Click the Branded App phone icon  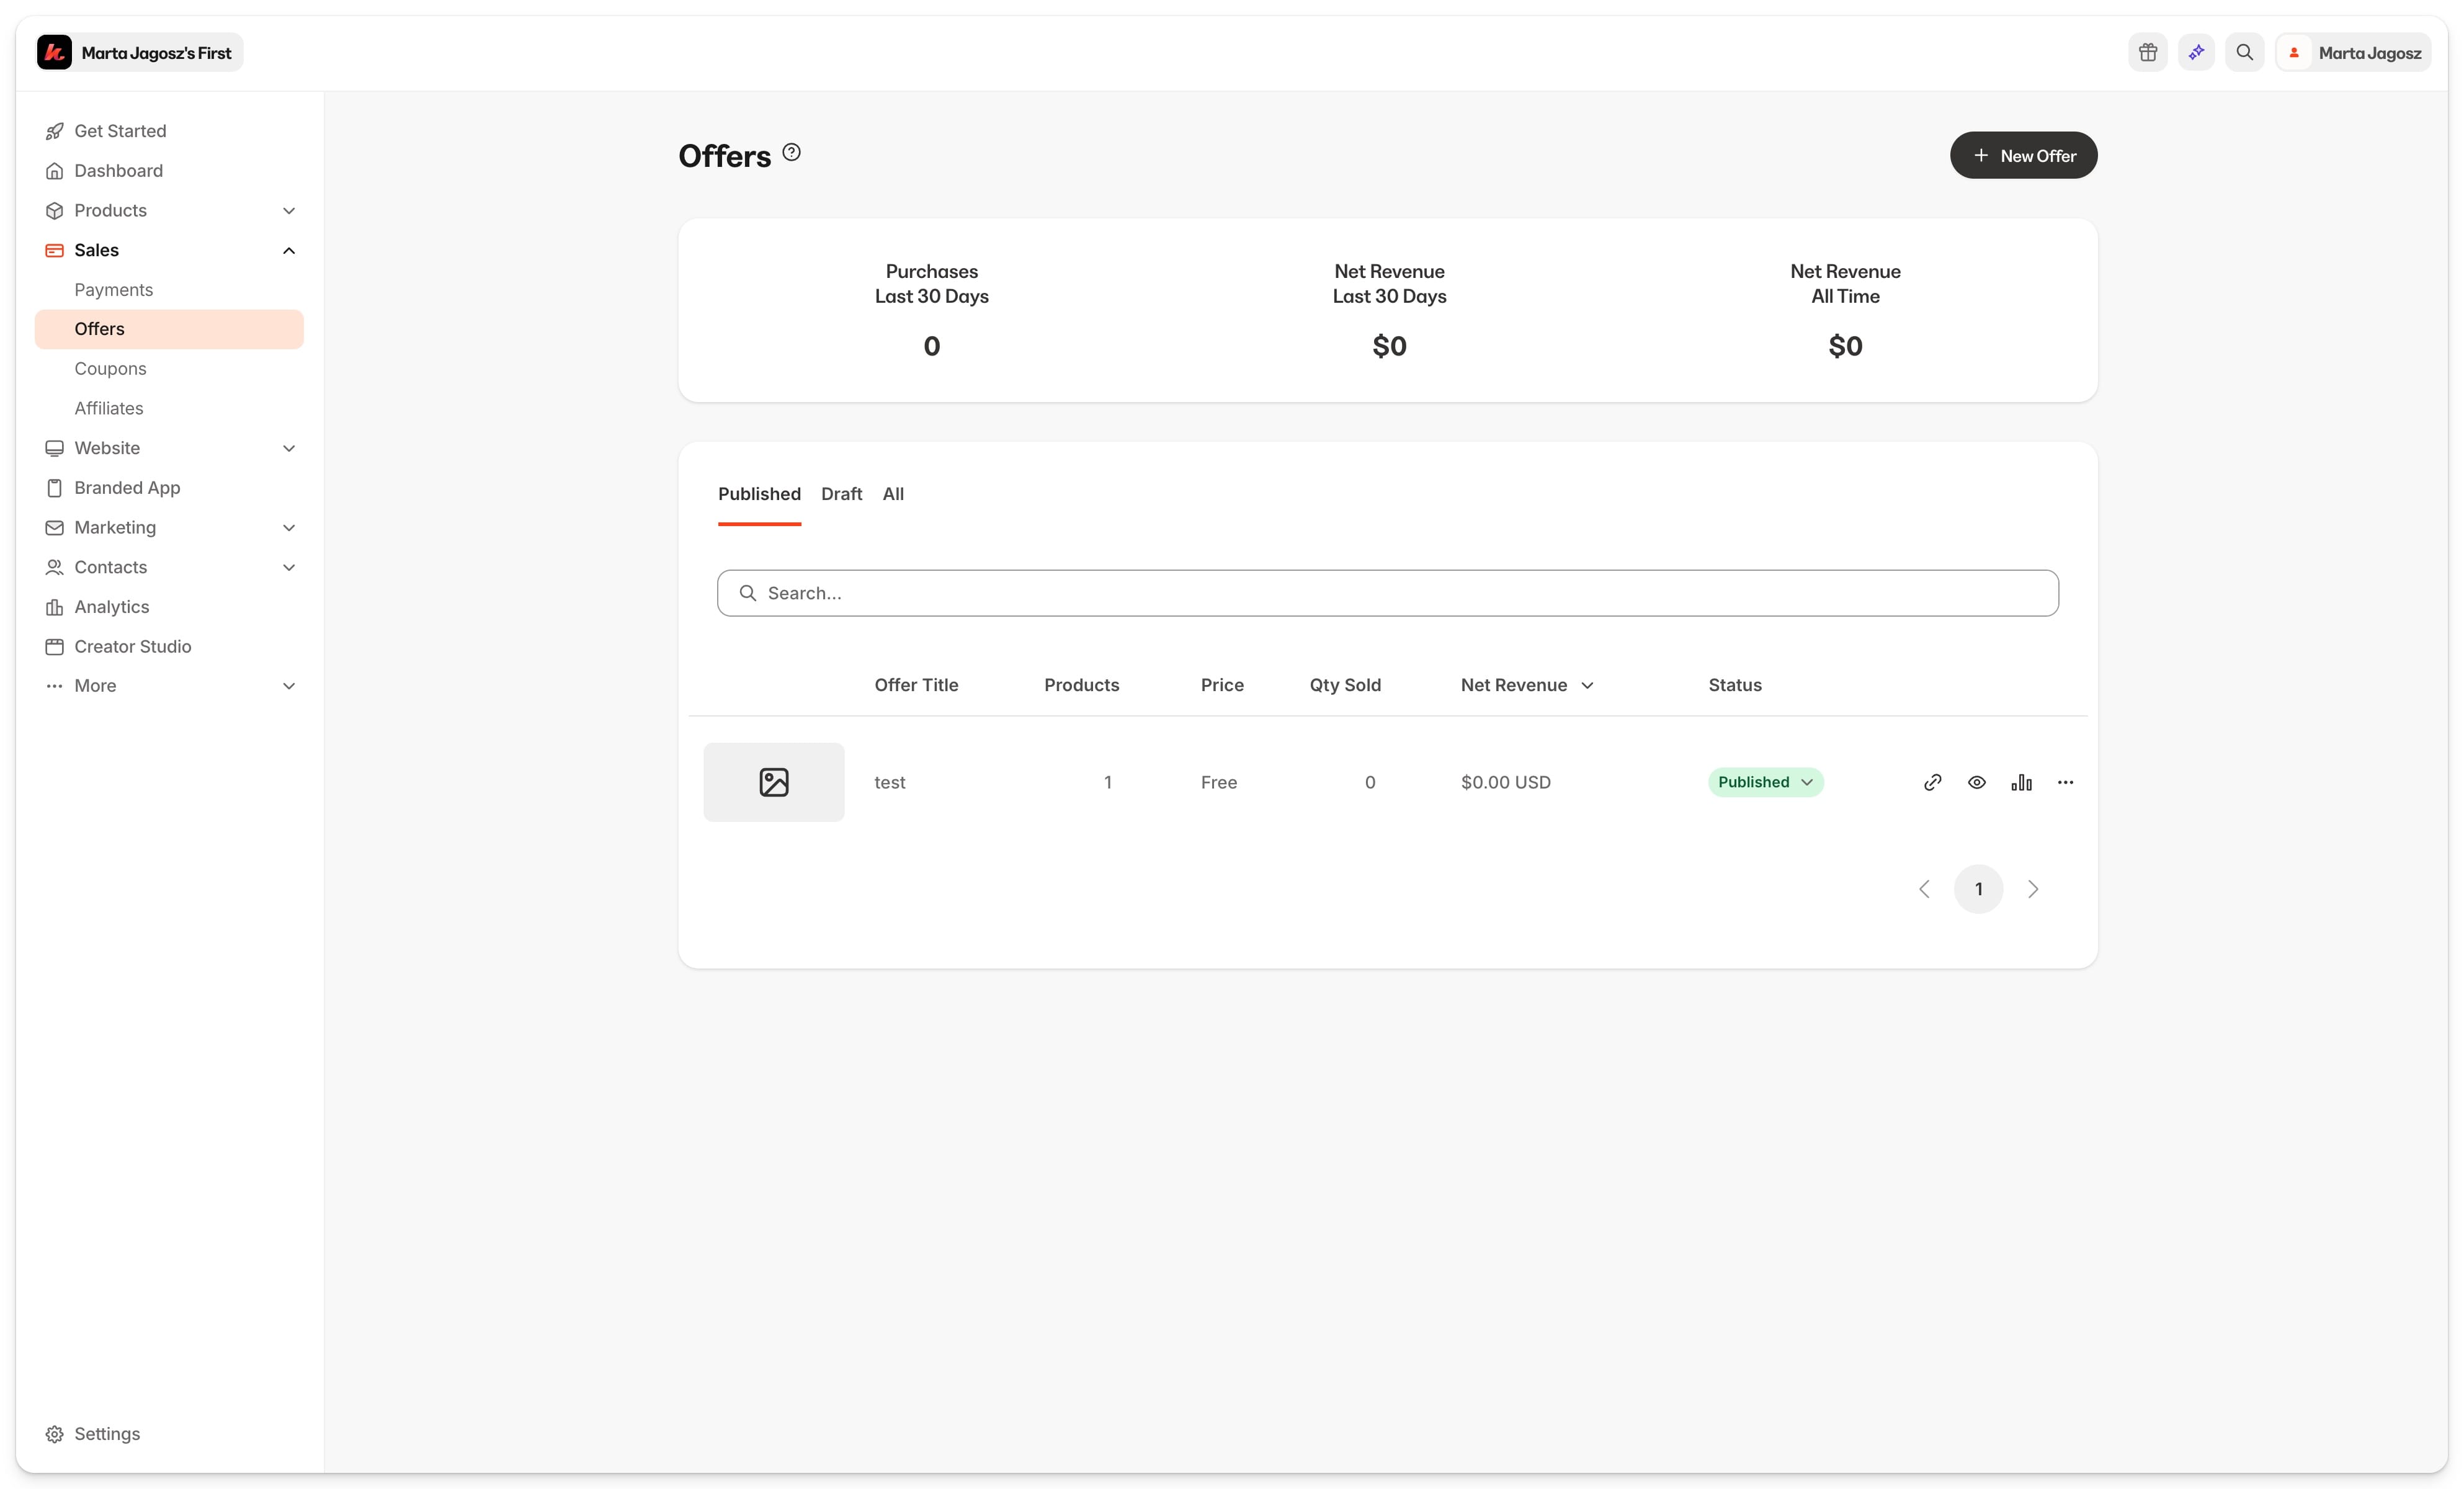(54, 488)
